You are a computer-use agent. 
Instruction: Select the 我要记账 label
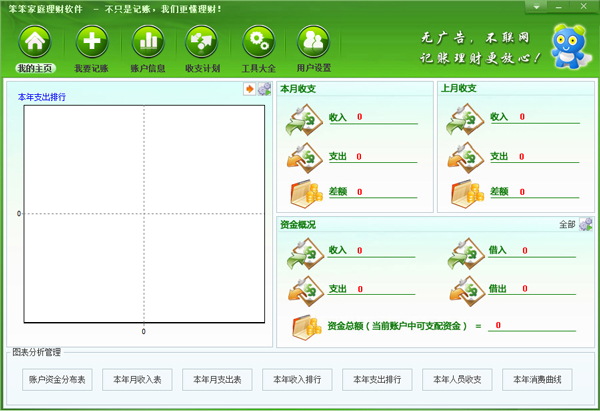click(x=91, y=68)
